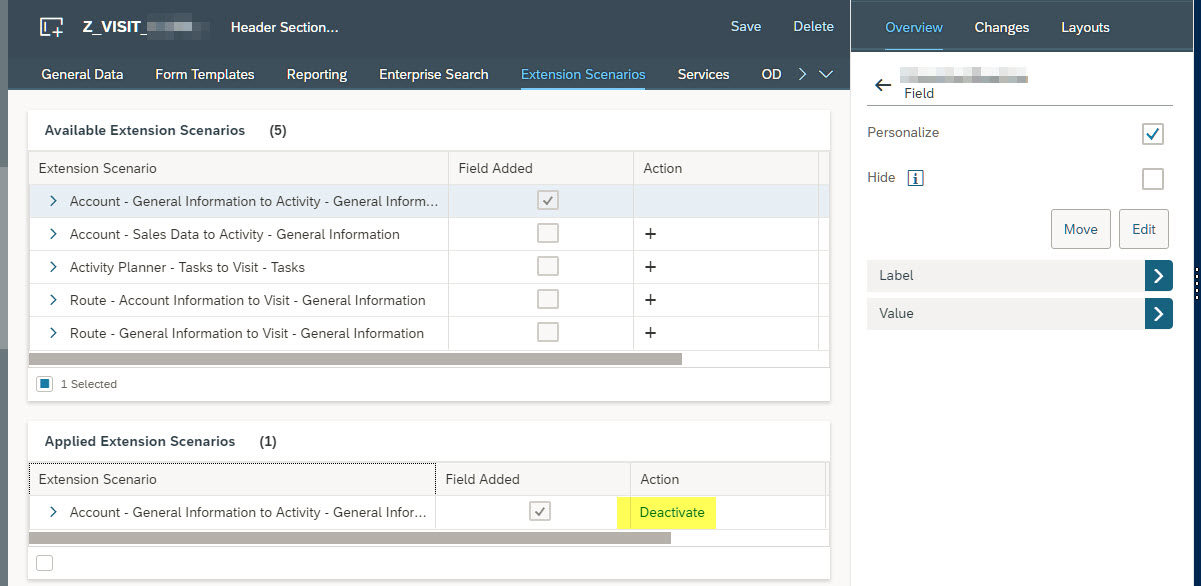
Task: Open the Enterprise Search tab
Action: coord(434,74)
